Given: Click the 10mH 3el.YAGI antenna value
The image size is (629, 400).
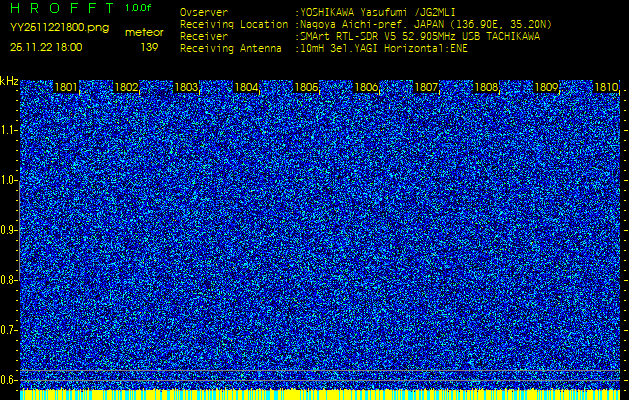Looking at the screenshot, I should pyautogui.click(x=383, y=49).
